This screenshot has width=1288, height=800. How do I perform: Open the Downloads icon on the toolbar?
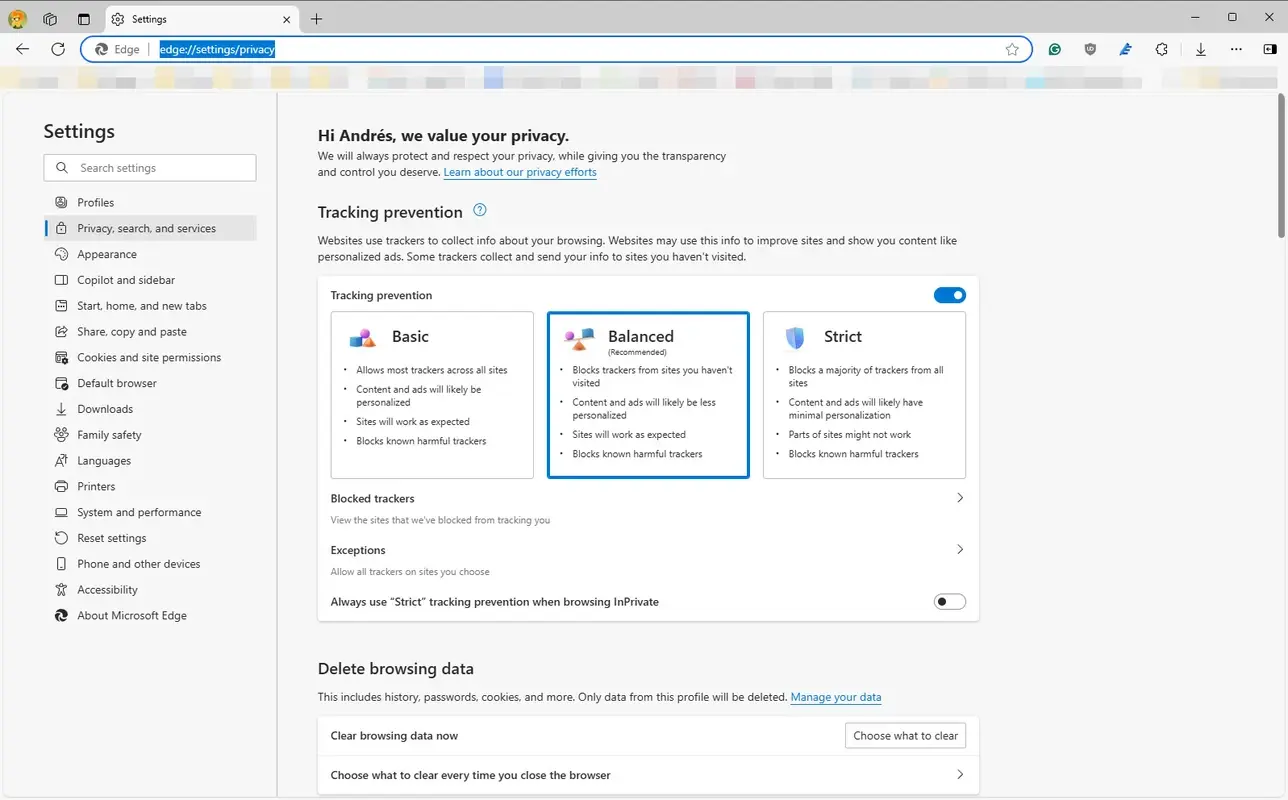pyautogui.click(x=1200, y=48)
